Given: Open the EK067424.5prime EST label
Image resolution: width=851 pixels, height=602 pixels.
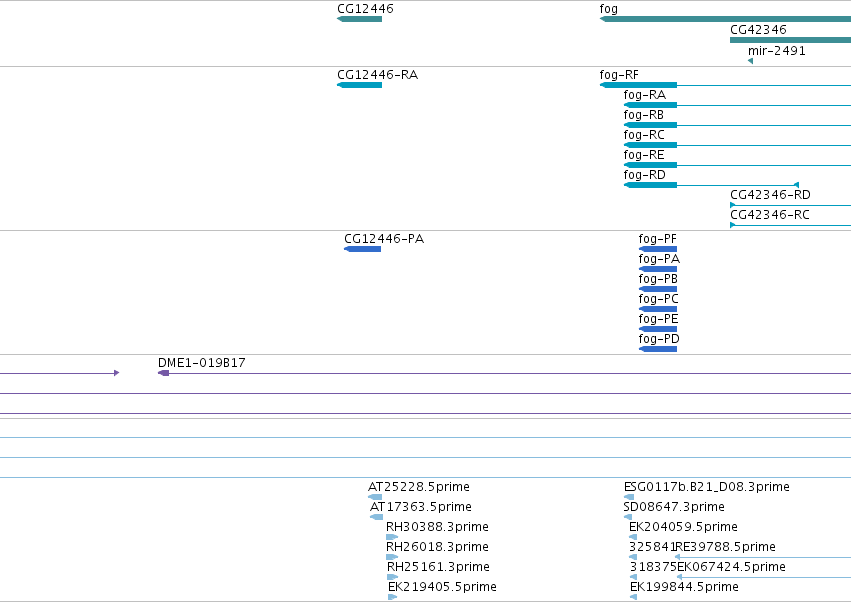Looking at the screenshot, I should (731, 567).
